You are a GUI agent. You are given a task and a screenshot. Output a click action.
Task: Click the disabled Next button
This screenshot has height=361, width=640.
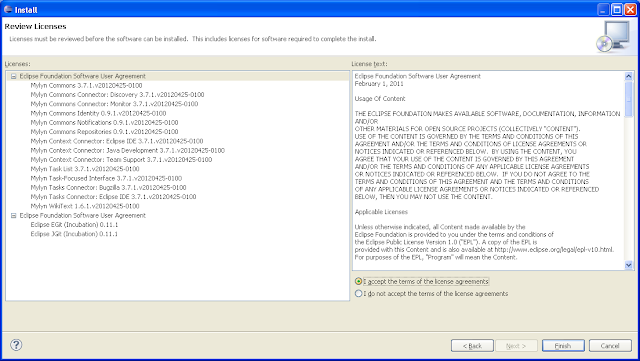tap(516, 345)
